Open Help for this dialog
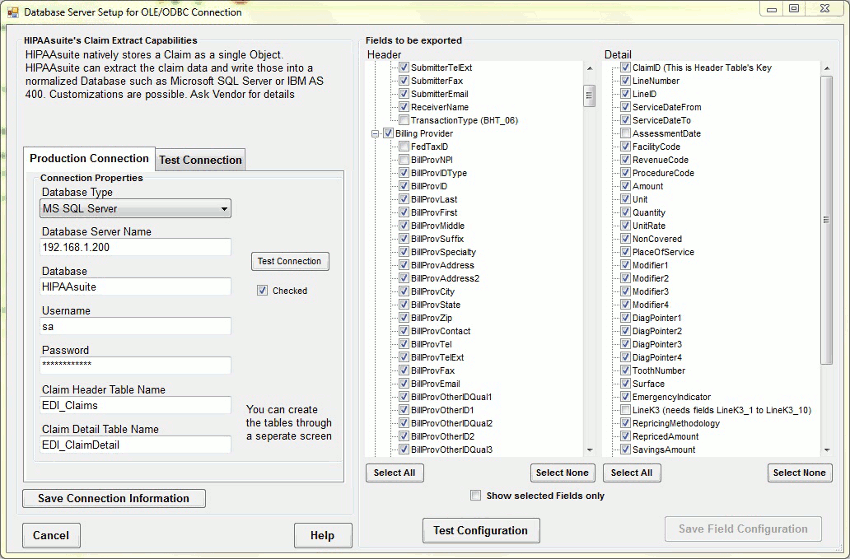 [x=322, y=535]
